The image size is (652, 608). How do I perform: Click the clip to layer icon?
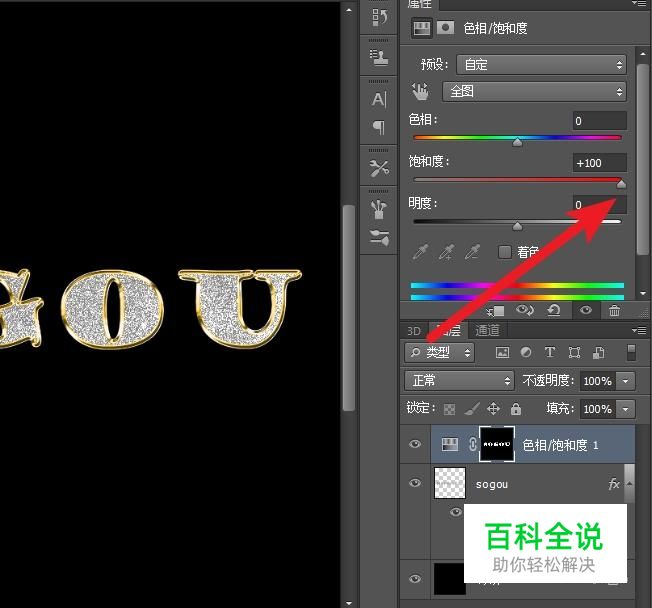click(496, 311)
